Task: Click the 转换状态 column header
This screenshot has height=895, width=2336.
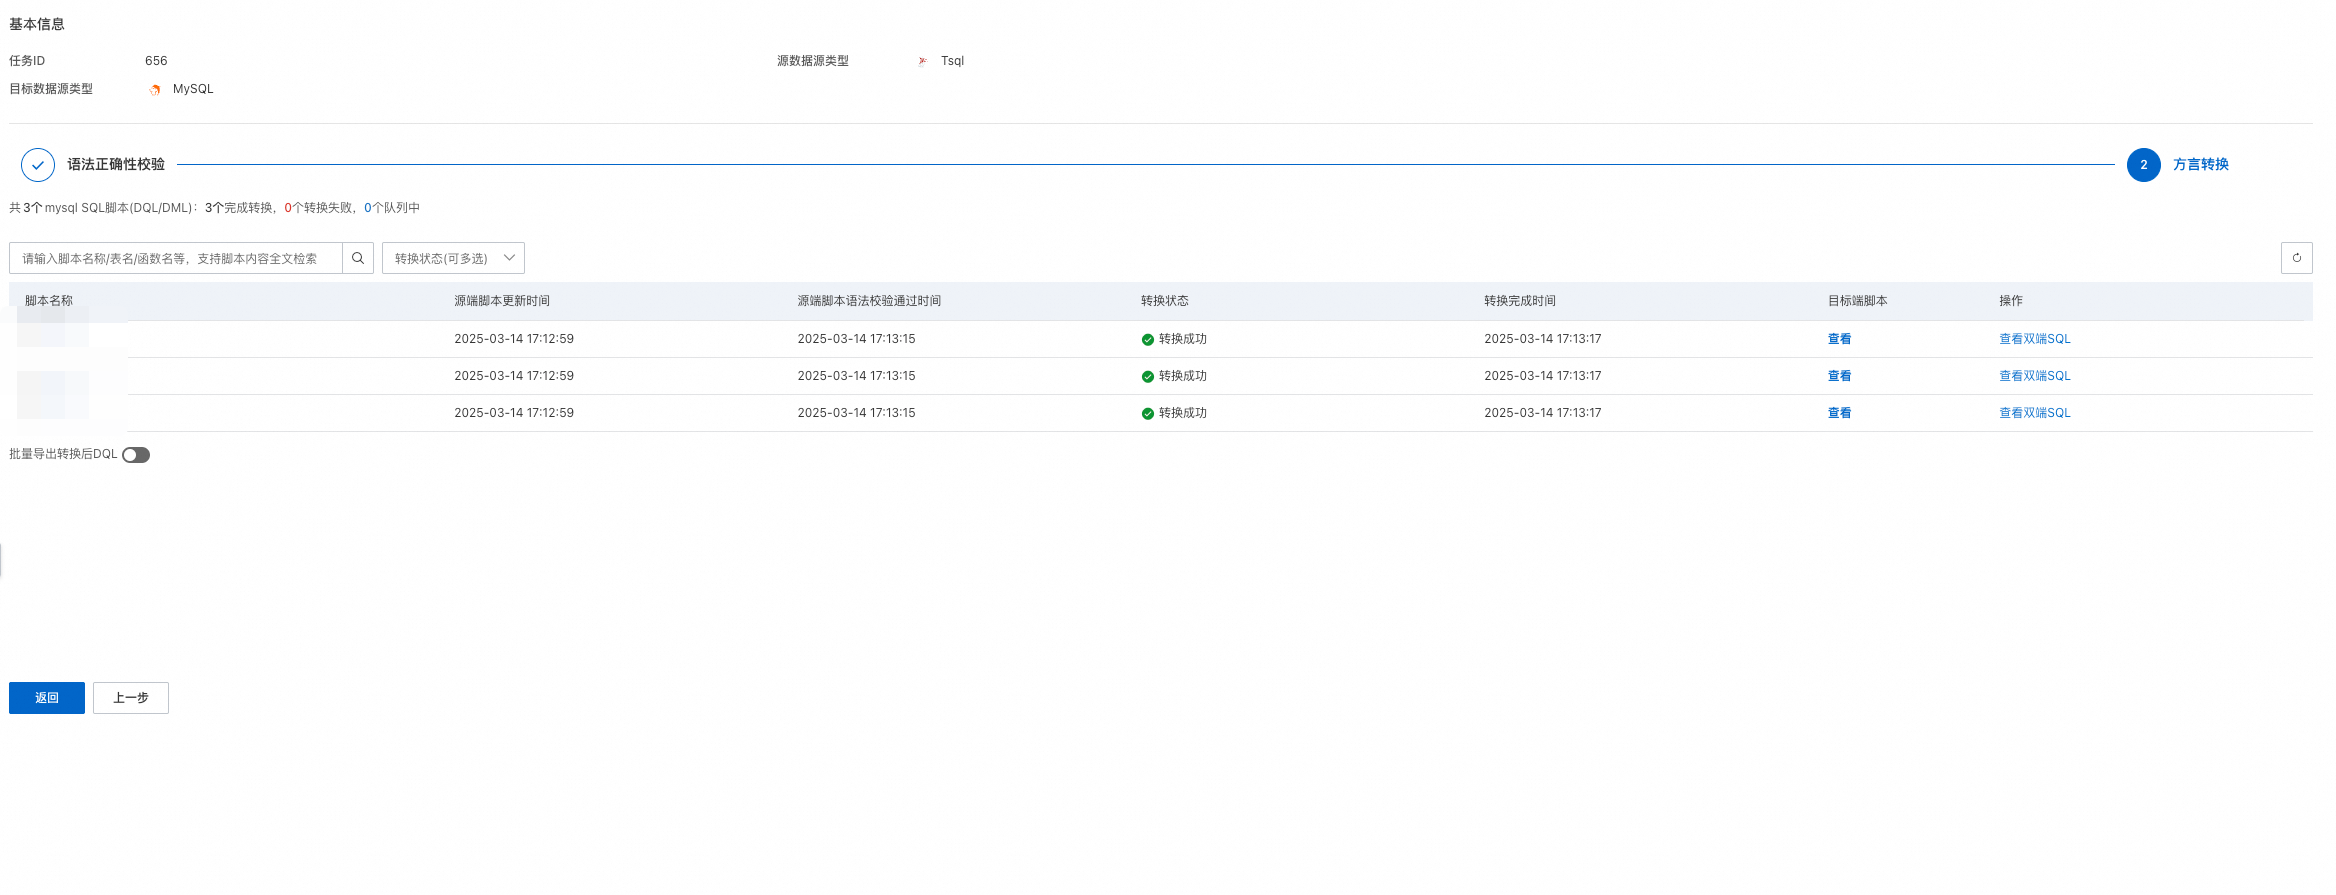Action: 1165,301
